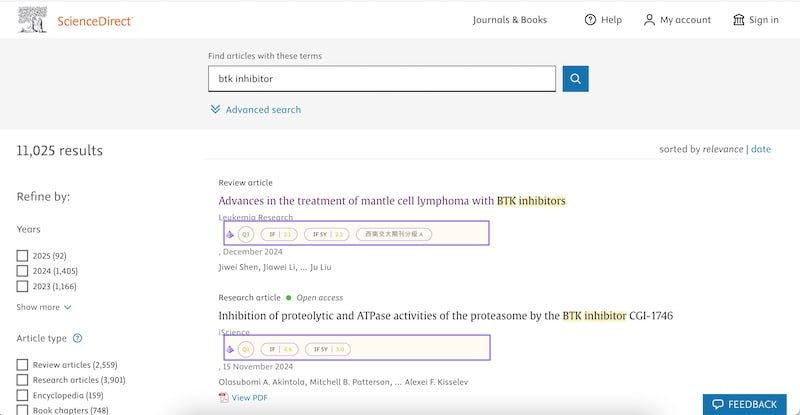
Task: Sort results by date
Action: pos(761,149)
